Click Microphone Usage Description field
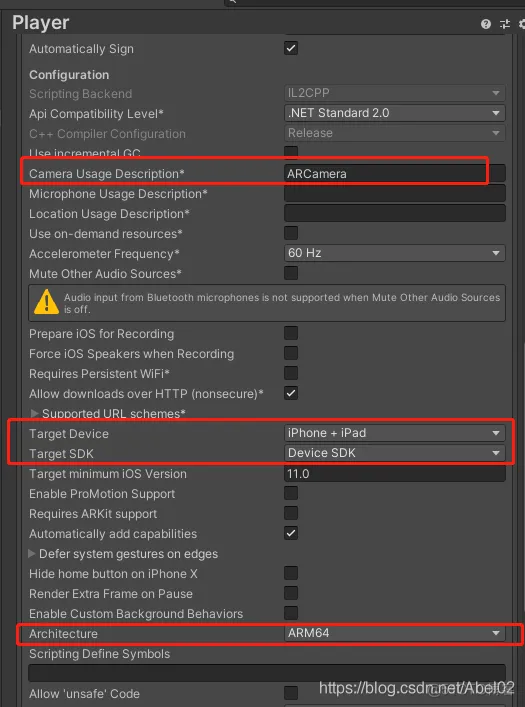 tap(395, 193)
